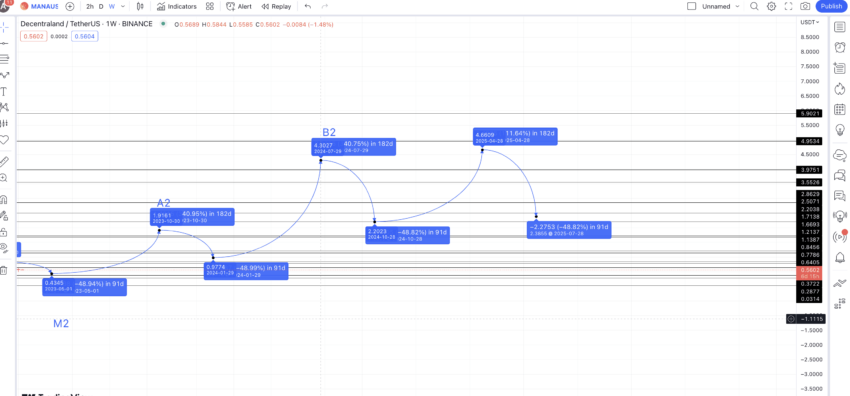Open the Notifications bell panel
The image size is (850, 396).
(840, 257)
